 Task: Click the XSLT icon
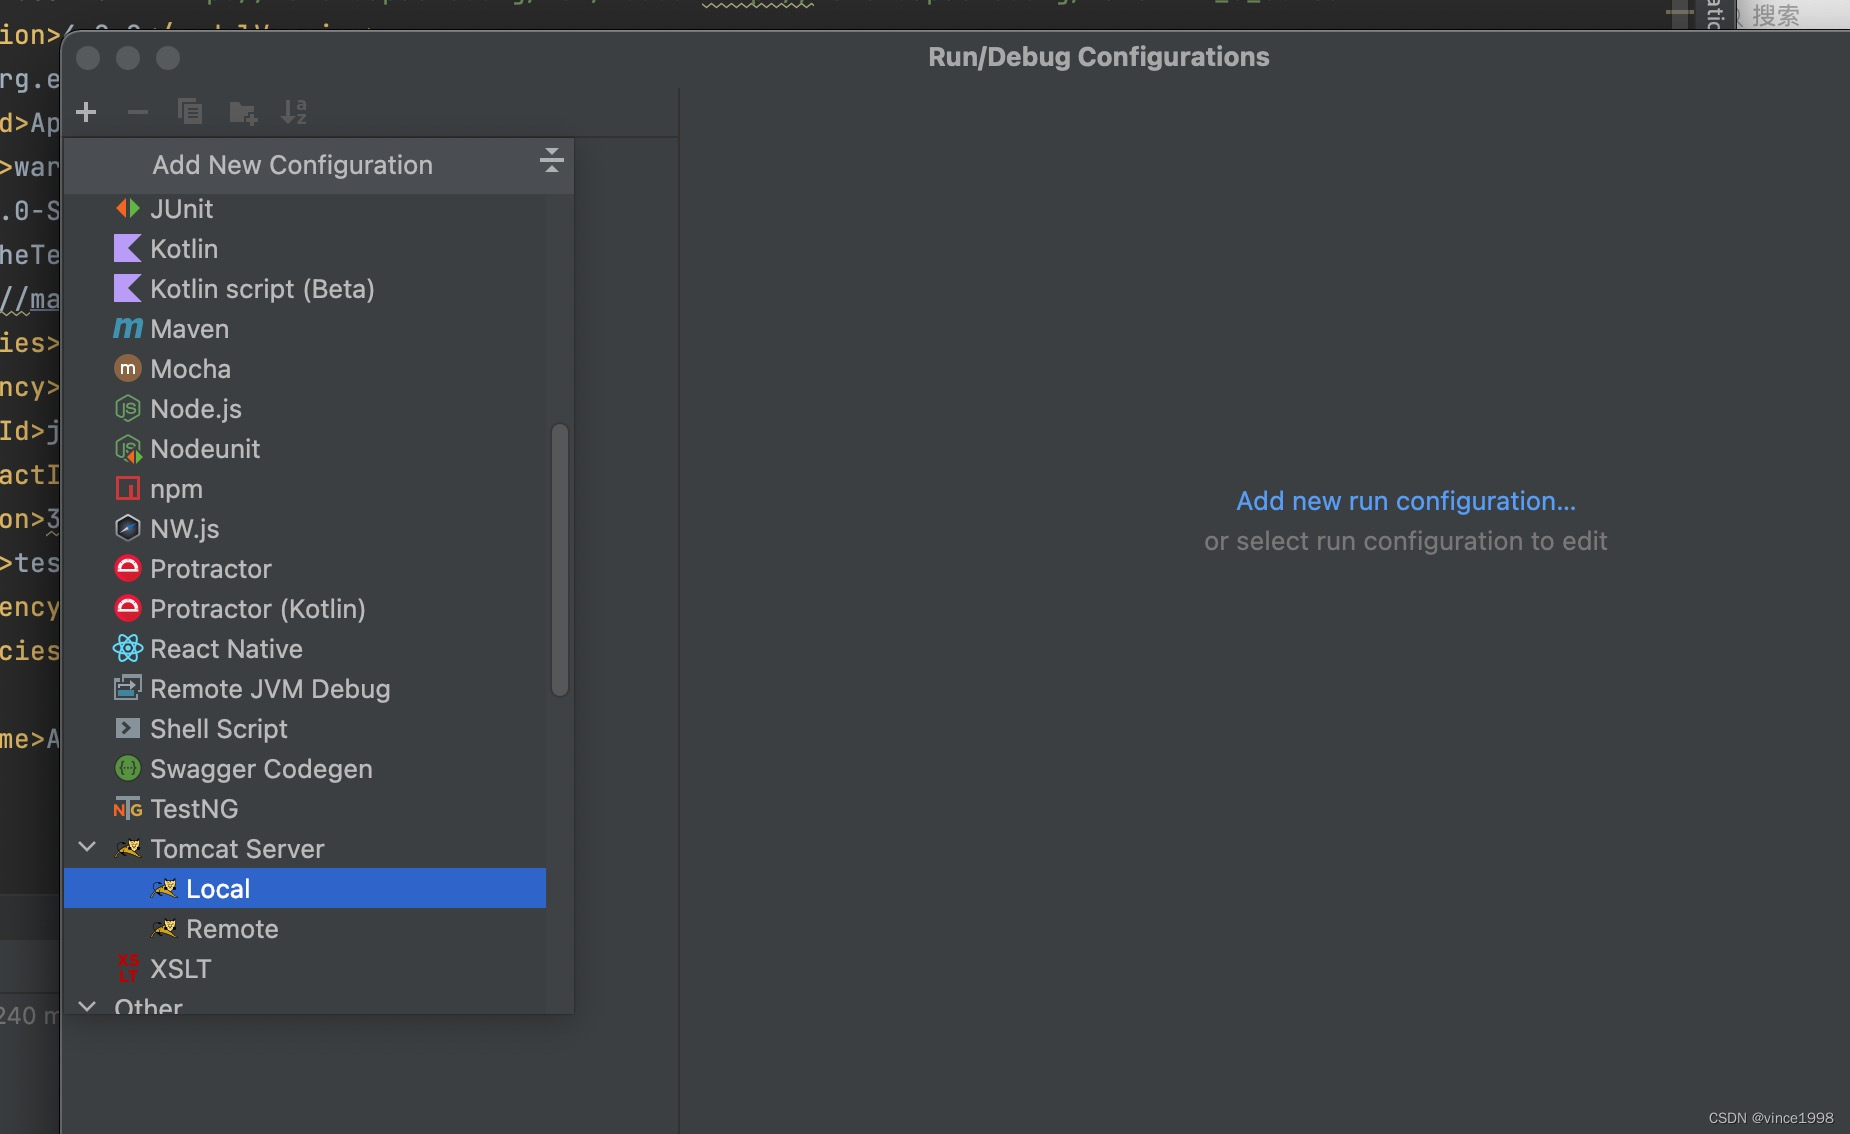coord(128,968)
